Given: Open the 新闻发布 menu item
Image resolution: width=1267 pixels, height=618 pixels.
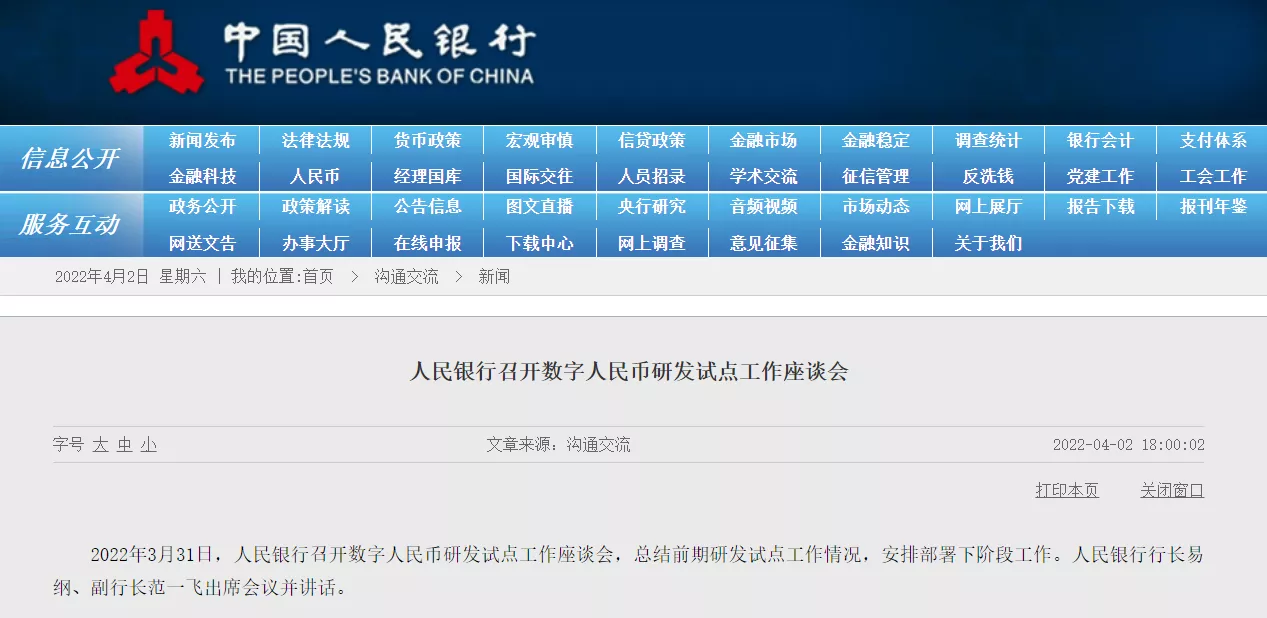Looking at the screenshot, I should tap(203, 140).
